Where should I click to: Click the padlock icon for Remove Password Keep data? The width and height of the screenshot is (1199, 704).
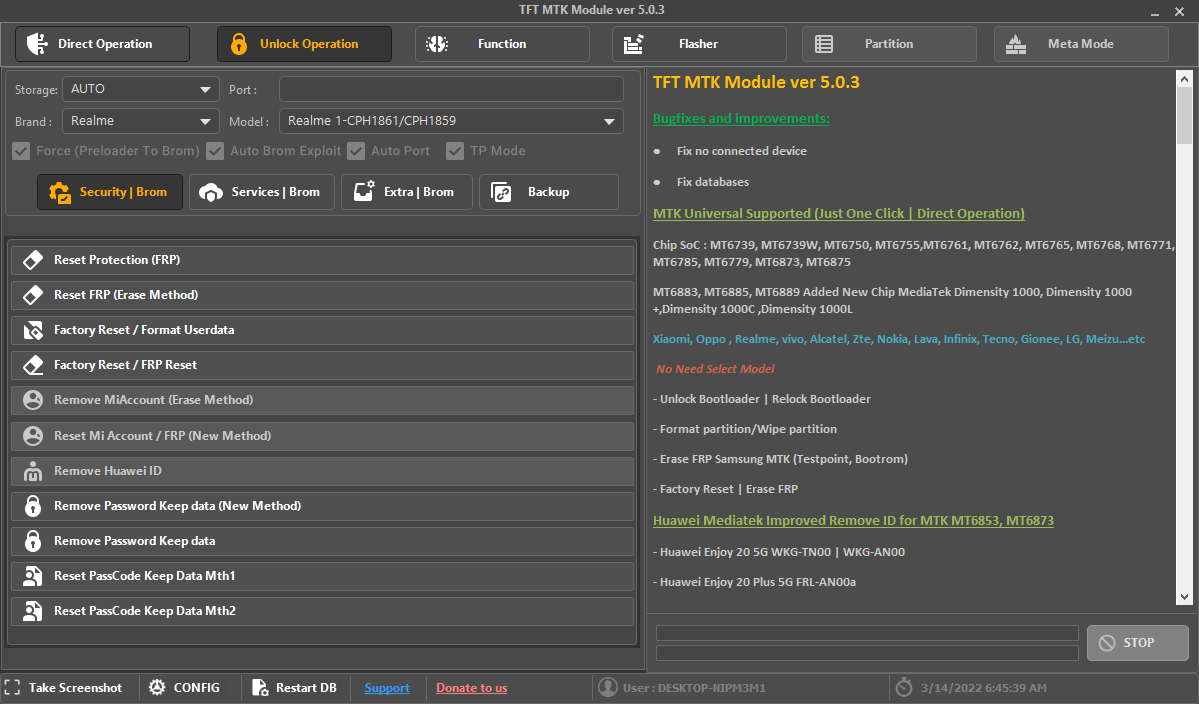(33, 541)
